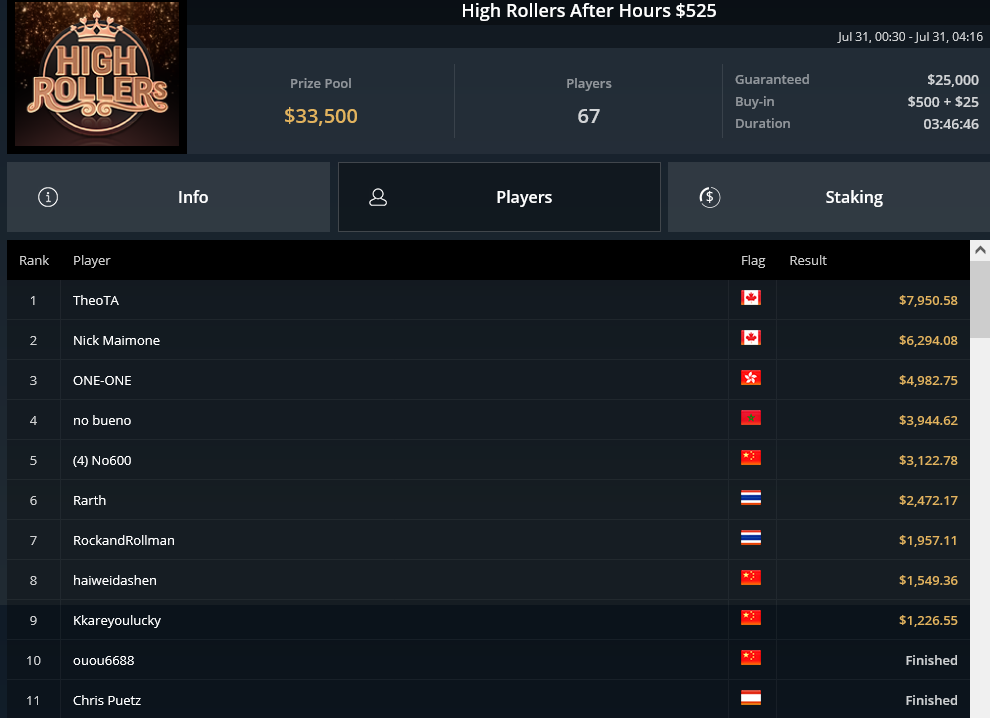Click the Morocco flag for no bueno
Screen dimensions: 990x718
[x=751, y=418]
